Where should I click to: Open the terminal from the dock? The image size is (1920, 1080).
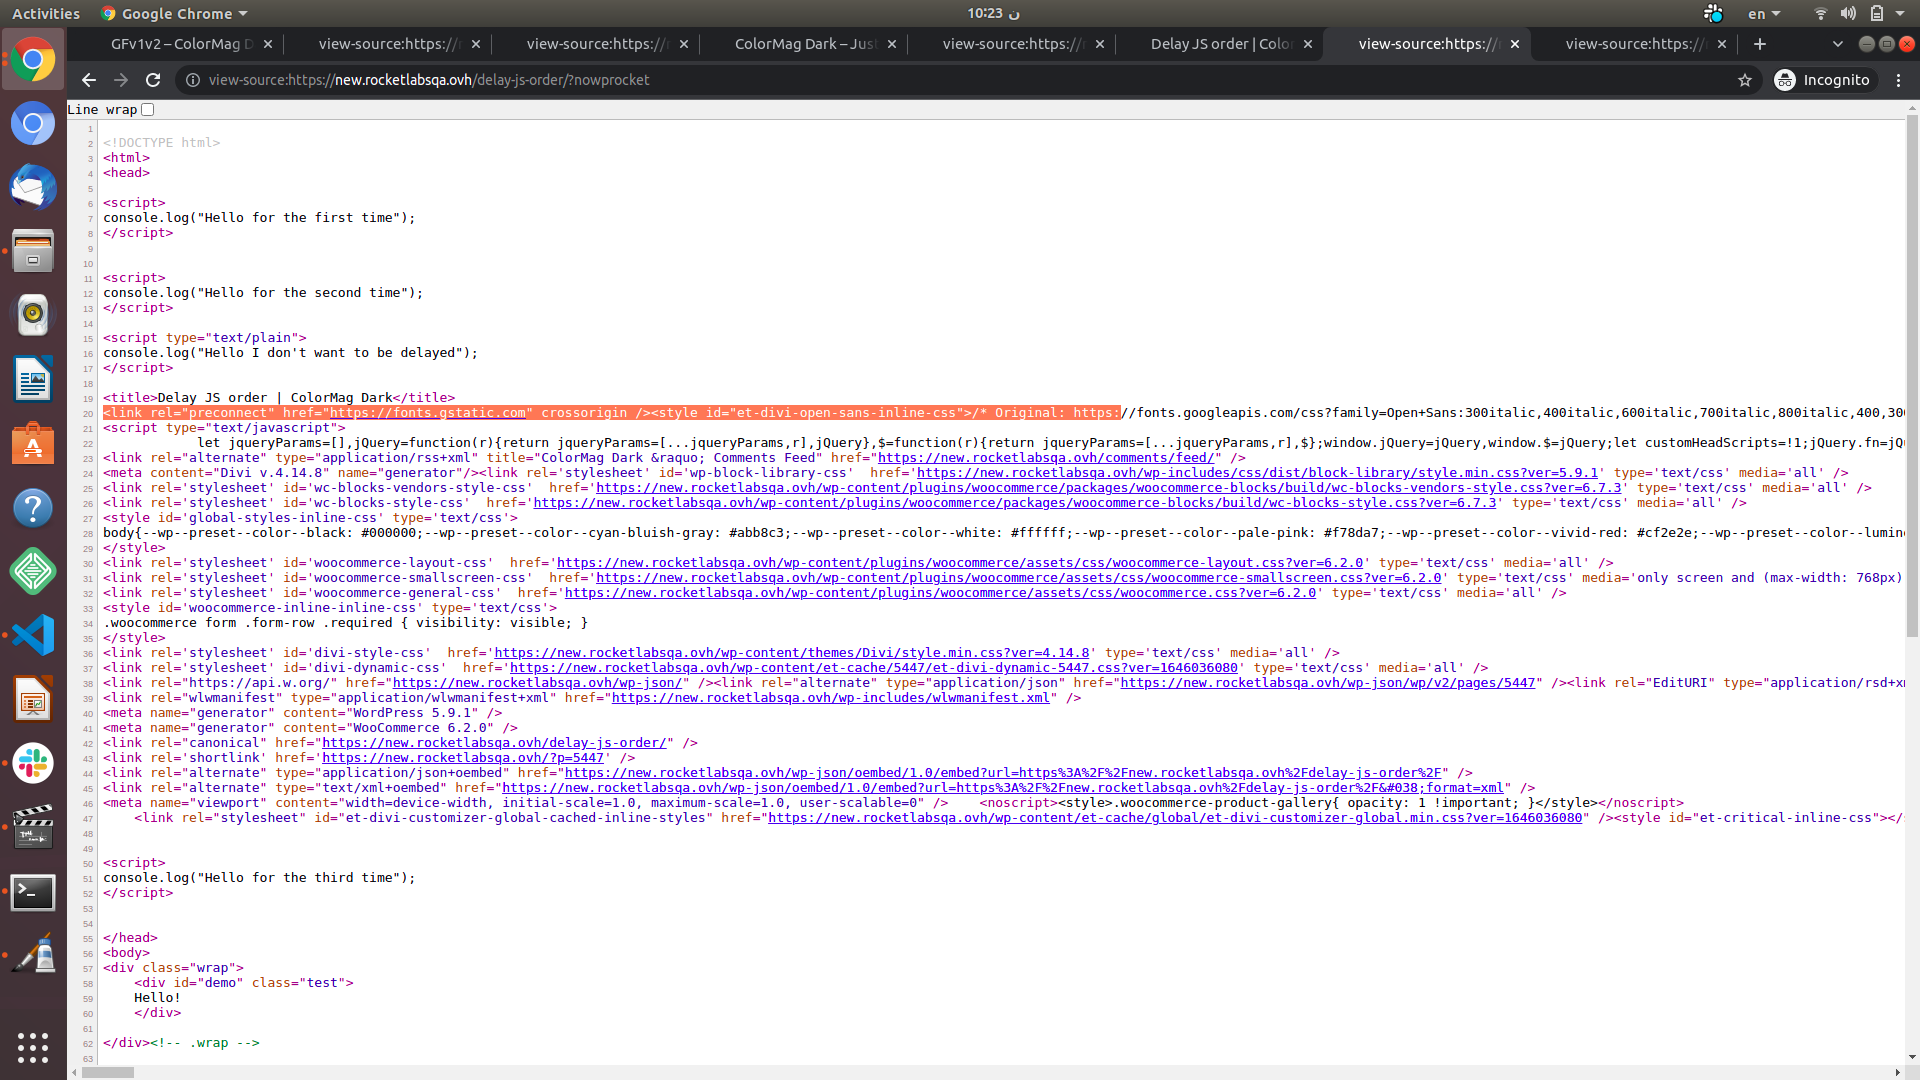(x=33, y=893)
